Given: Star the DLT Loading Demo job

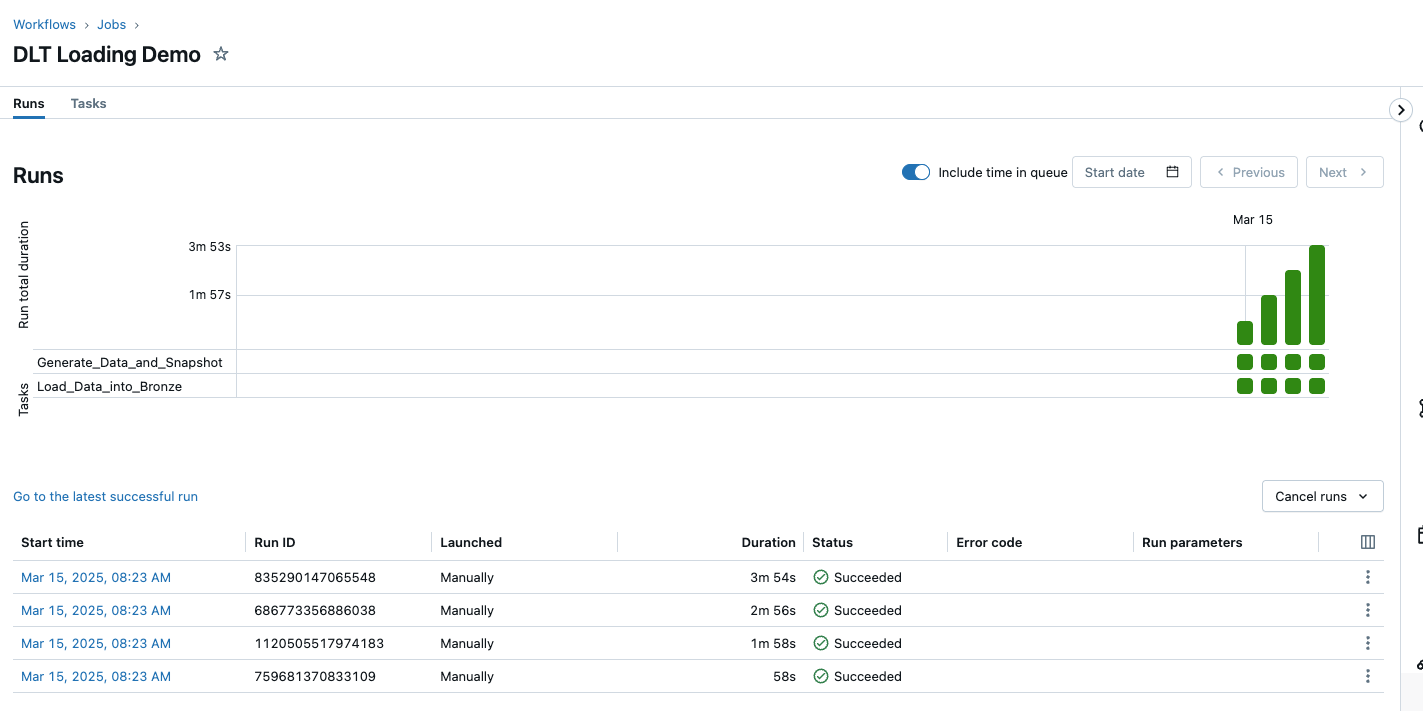Looking at the screenshot, I should click(221, 54).
